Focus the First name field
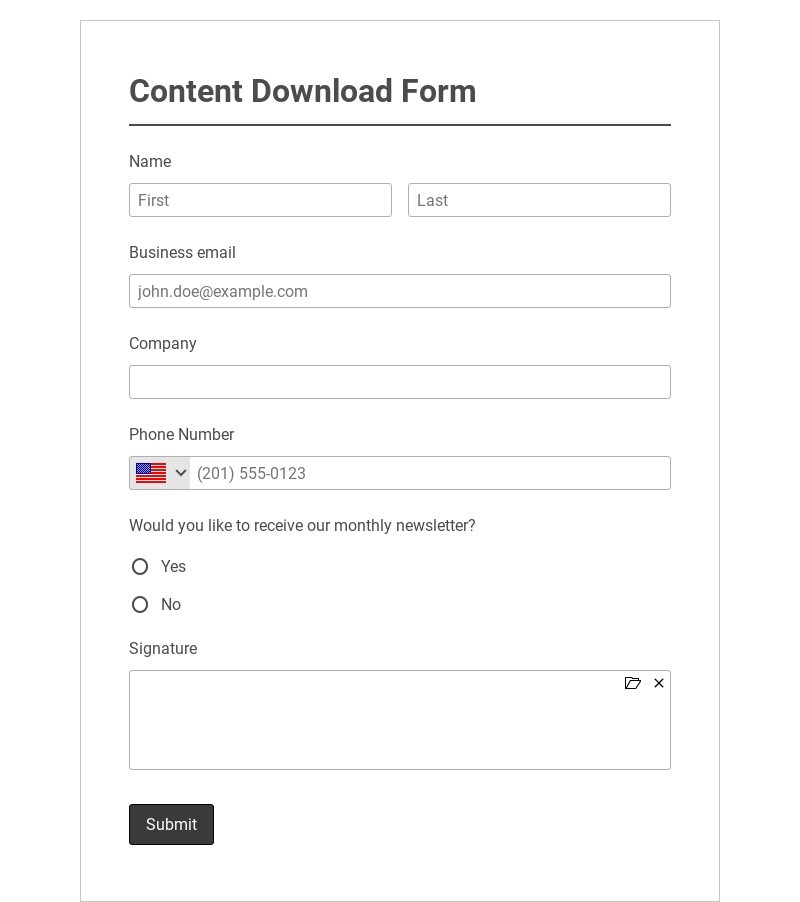 [260, 200]
